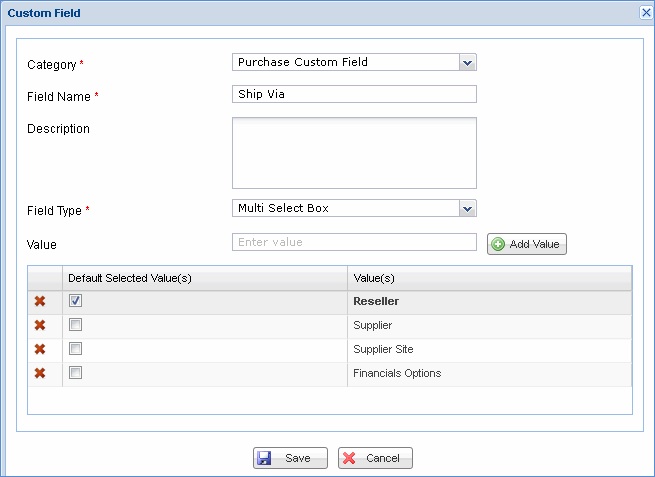Click the Add Value button
Screen dimensions: 655x477
pyautogui.click(x=527, y=244)
